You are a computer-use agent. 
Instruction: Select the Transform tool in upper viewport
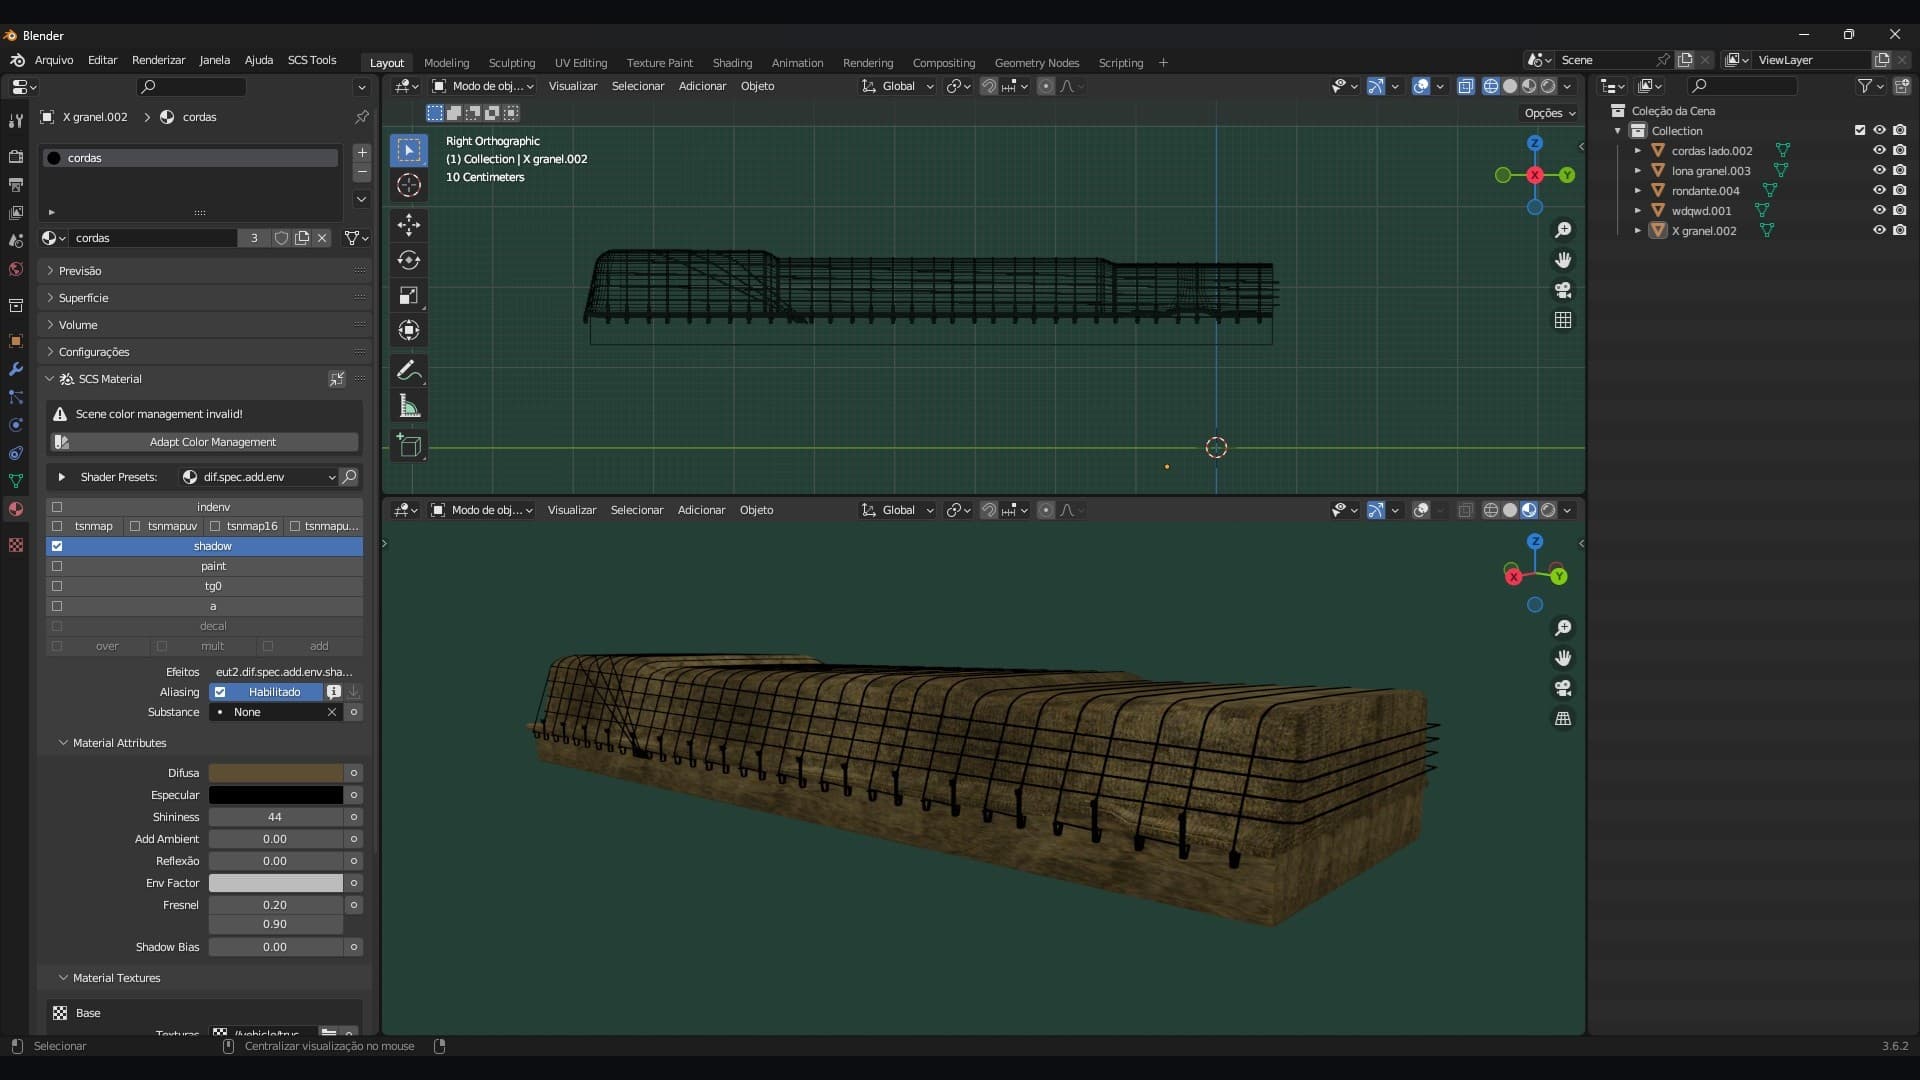[x=408, y=330]
